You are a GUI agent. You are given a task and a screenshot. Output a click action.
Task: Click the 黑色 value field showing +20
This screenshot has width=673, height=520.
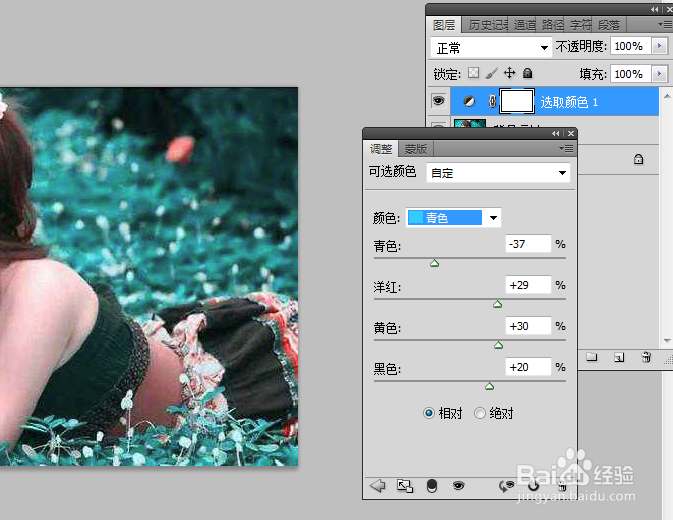pos(528,367)
